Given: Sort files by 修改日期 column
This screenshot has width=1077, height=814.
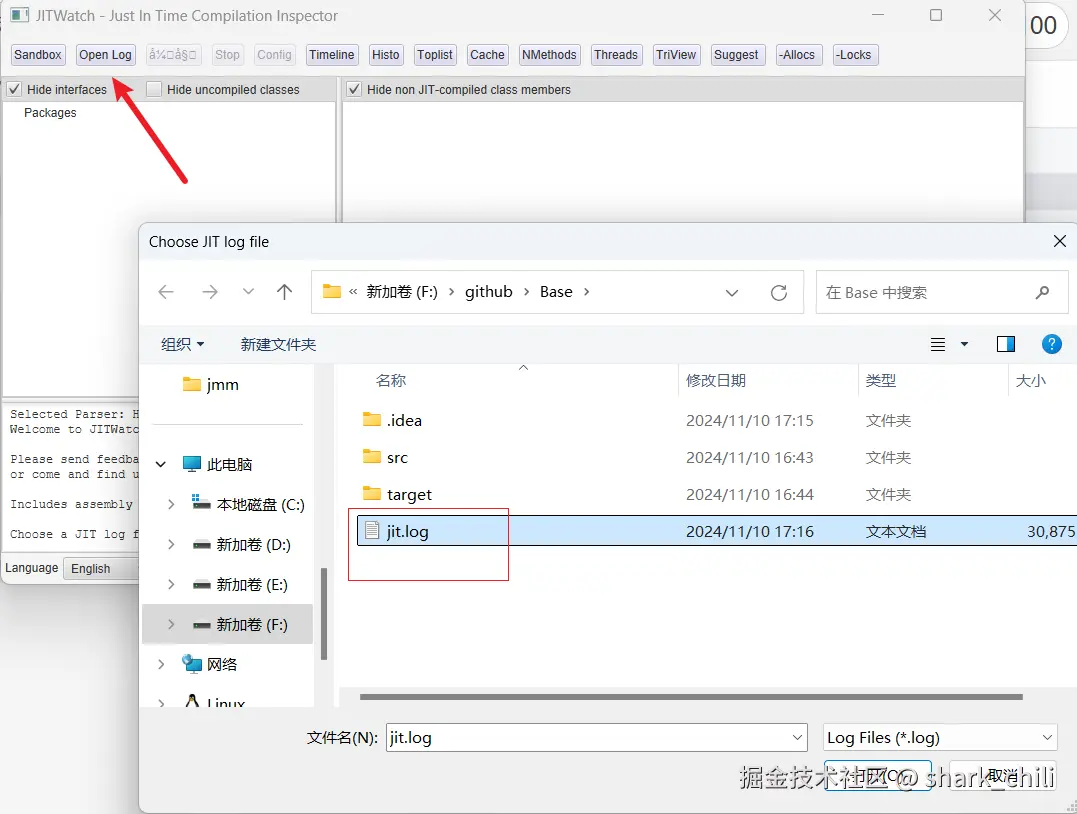Looking at the screenshot, I should pyautogui.click(x=716, y=381).
